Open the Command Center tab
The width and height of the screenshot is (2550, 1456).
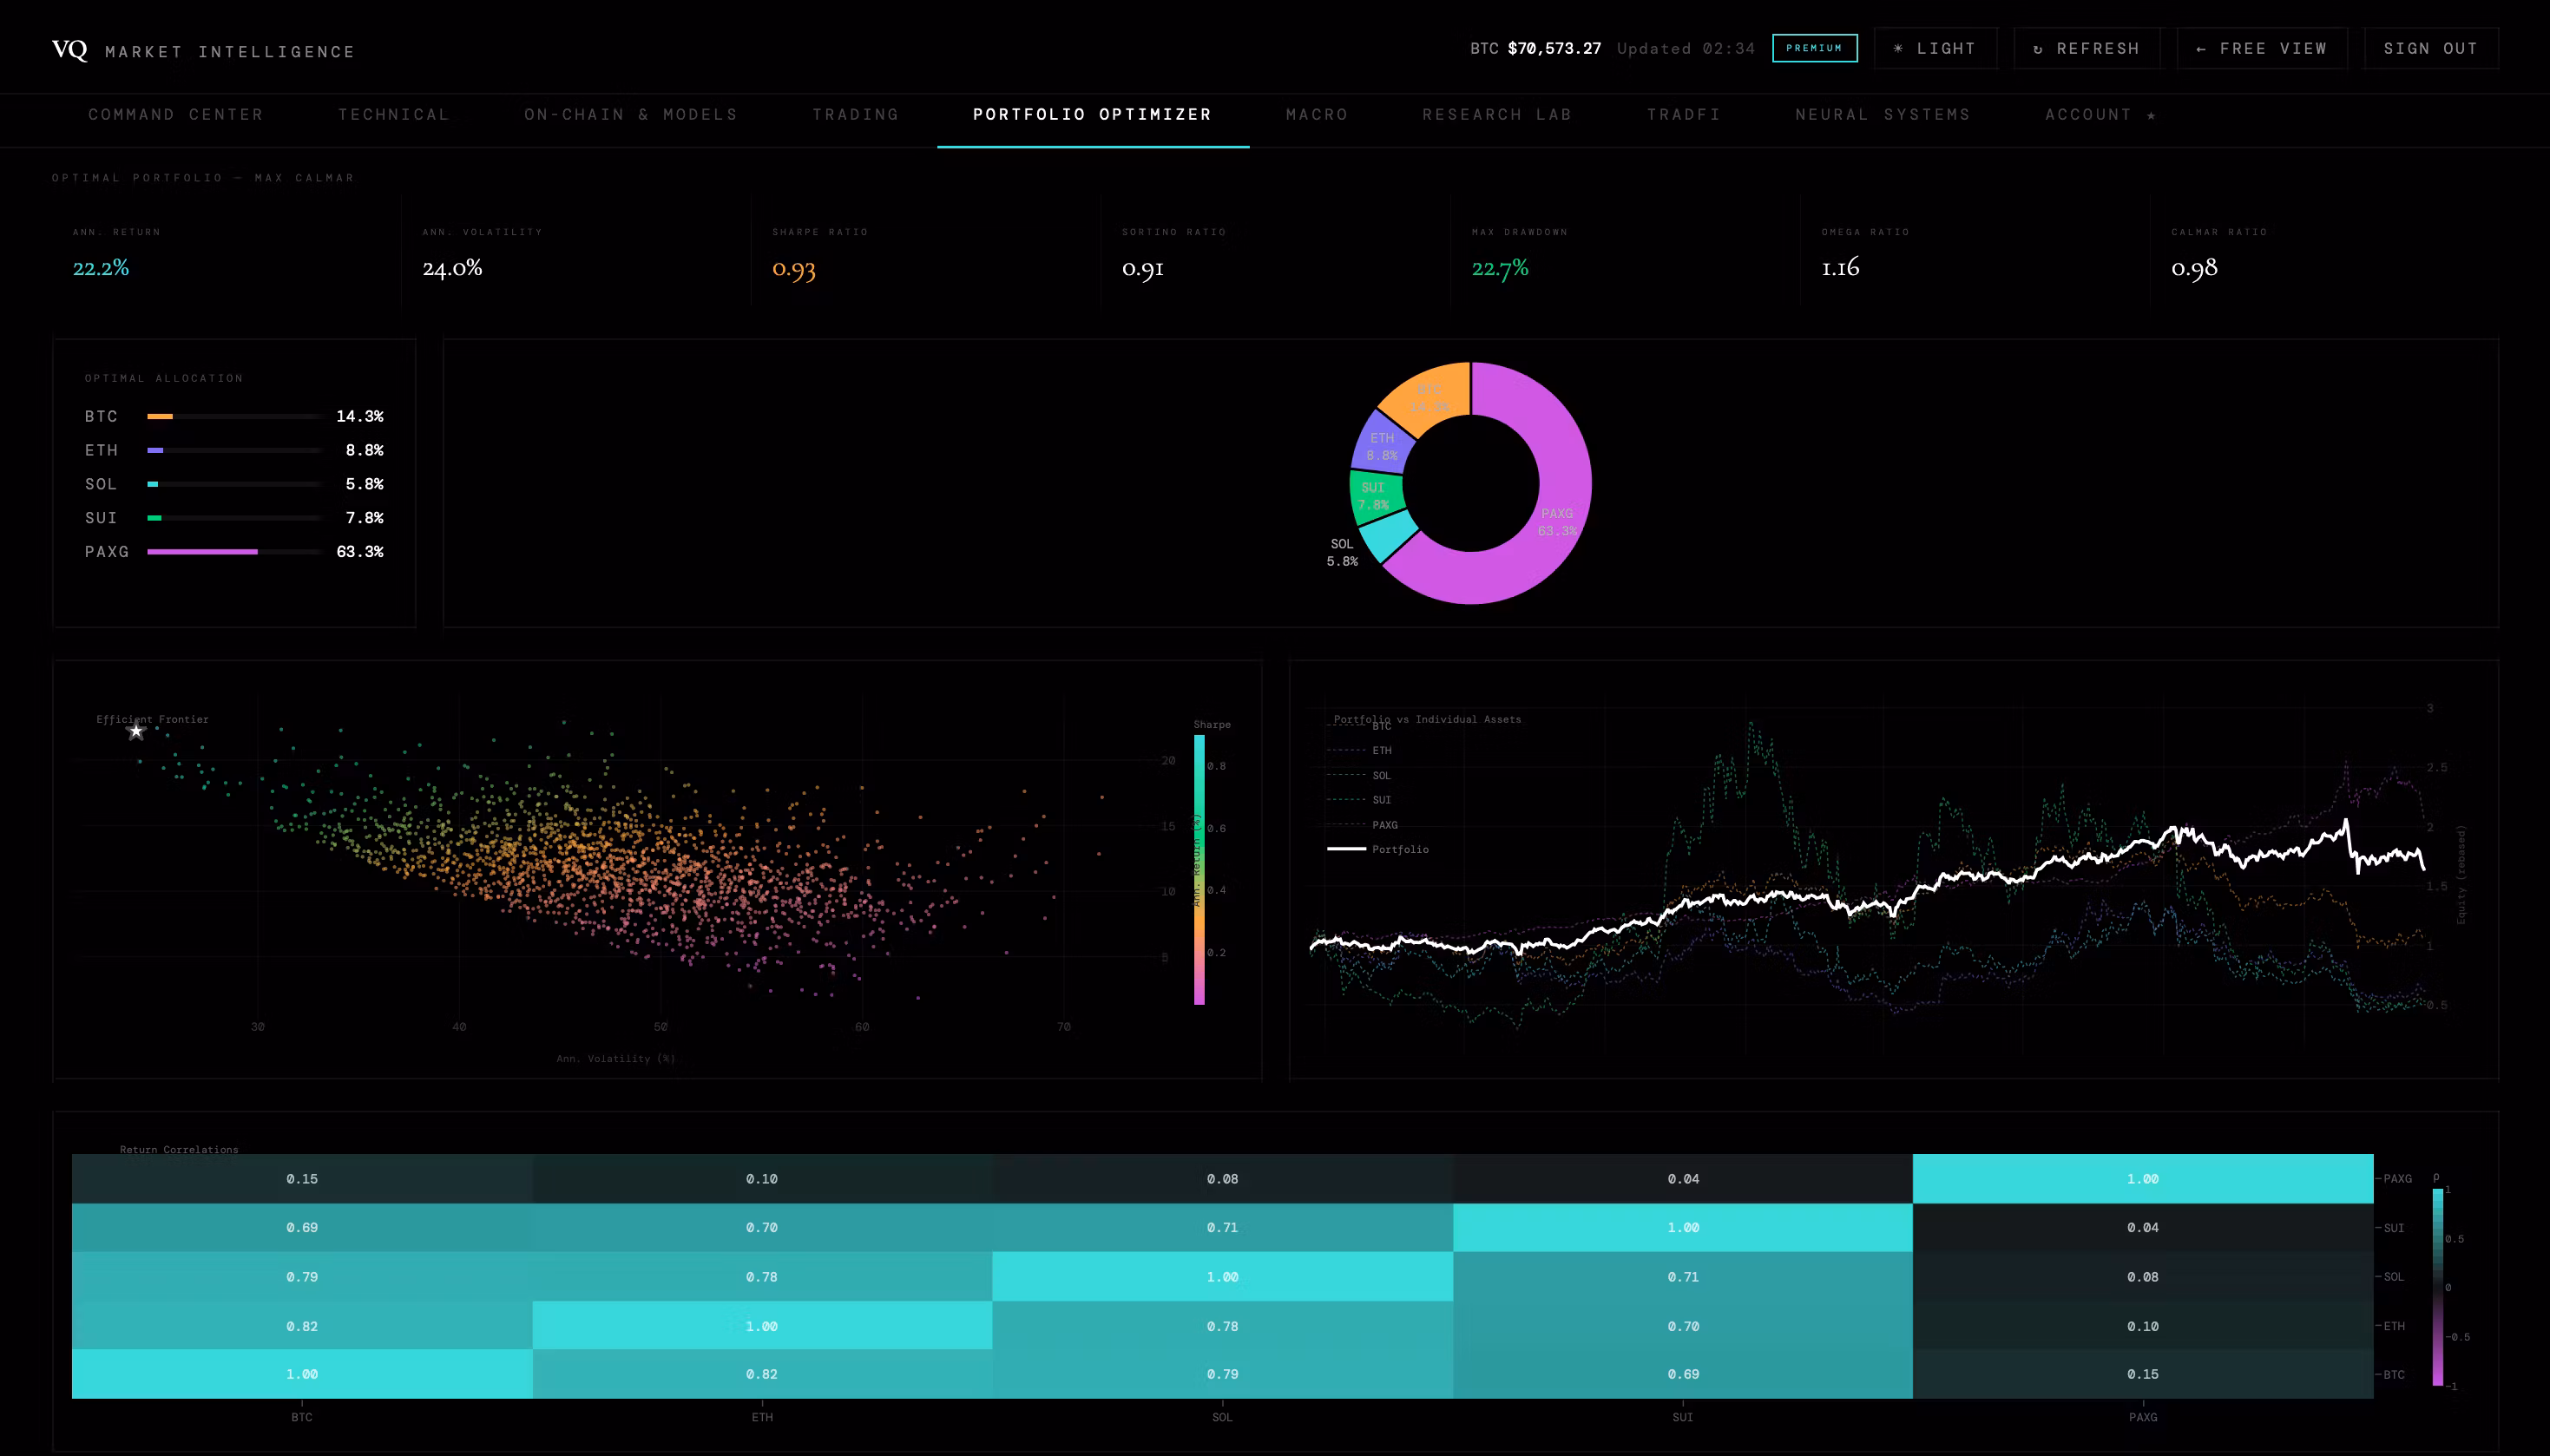click(x=176, y=115)
